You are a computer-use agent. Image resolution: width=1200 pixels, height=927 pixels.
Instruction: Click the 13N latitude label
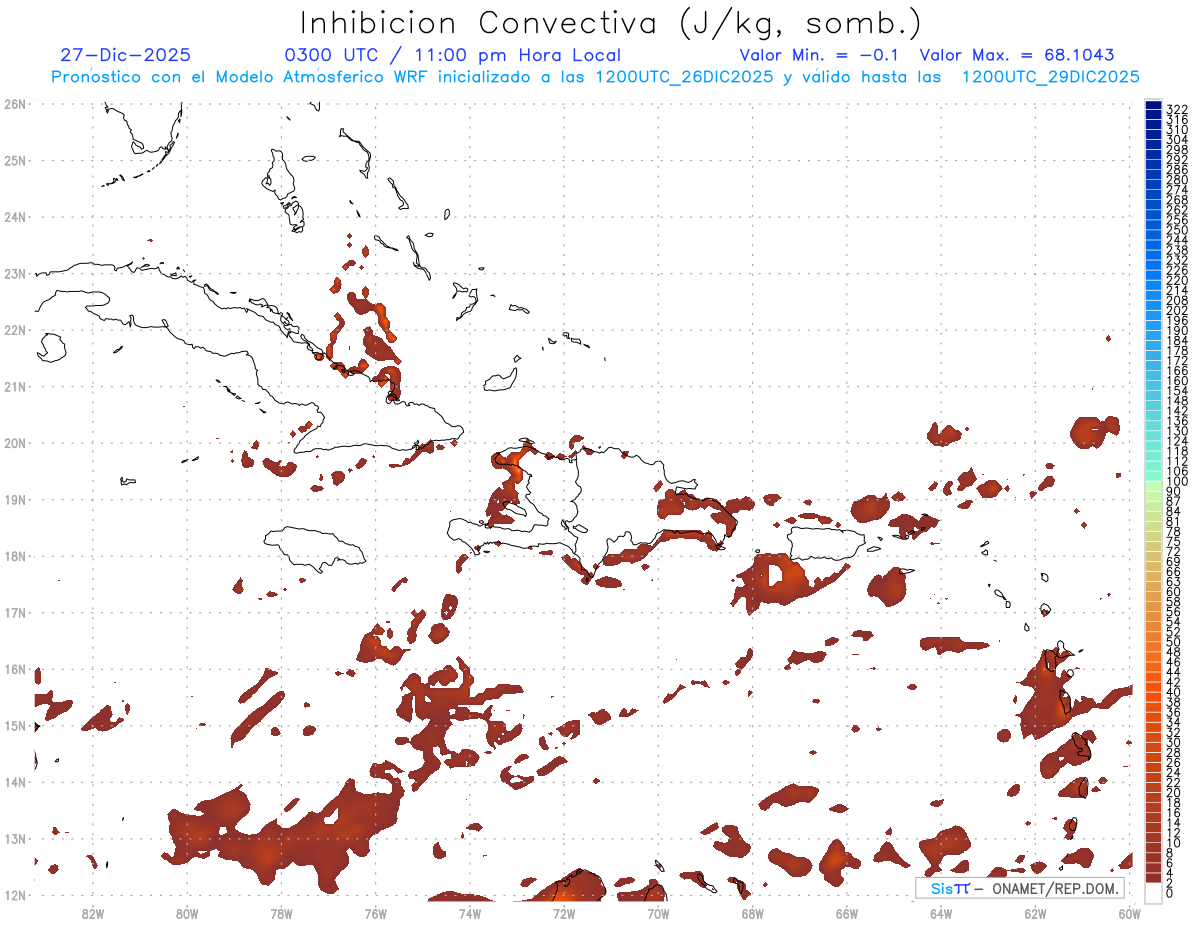[15, 838]
